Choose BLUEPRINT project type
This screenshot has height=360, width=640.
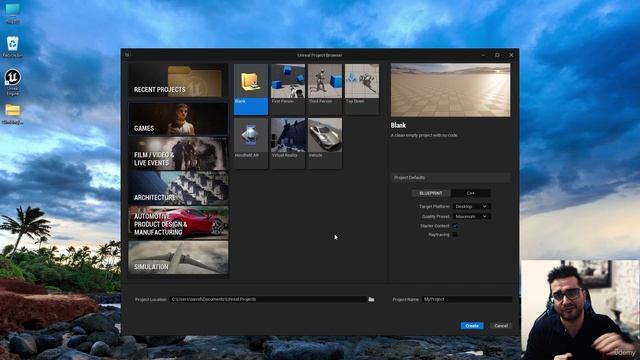[x=431, y=193]
